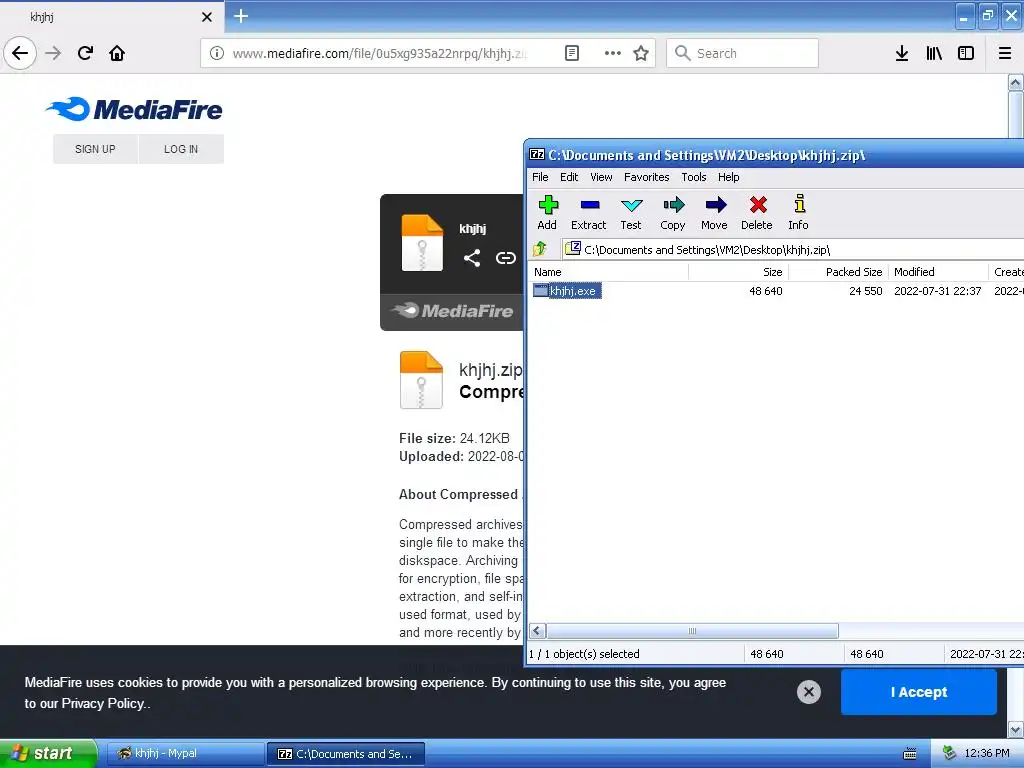Bookmark this page with the star icon

coord(641,53)
